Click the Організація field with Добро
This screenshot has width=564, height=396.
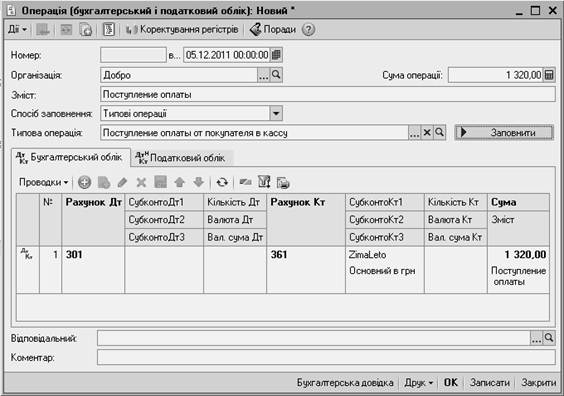click(x=179, y=75)
